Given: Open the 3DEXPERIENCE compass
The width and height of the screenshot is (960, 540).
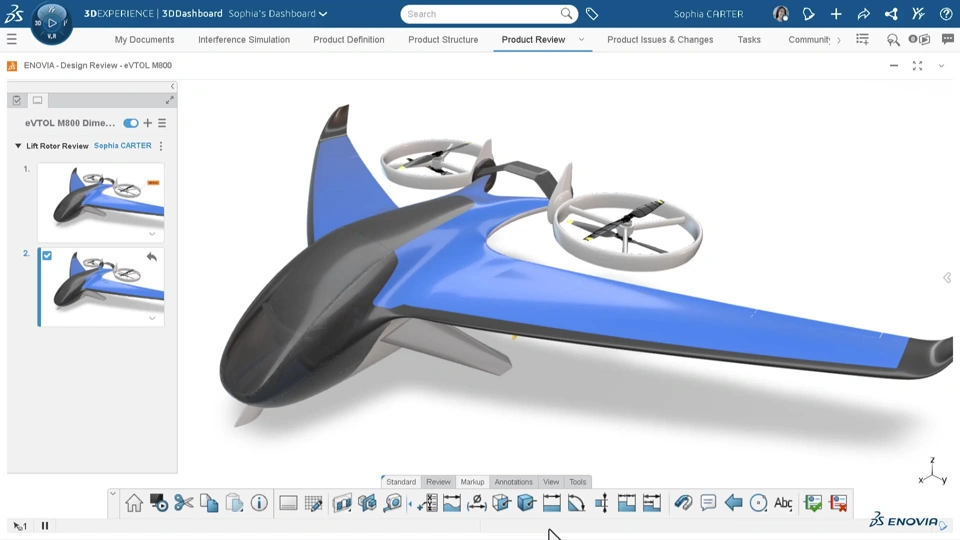Looking at the screenshot, I should (51, 23).
